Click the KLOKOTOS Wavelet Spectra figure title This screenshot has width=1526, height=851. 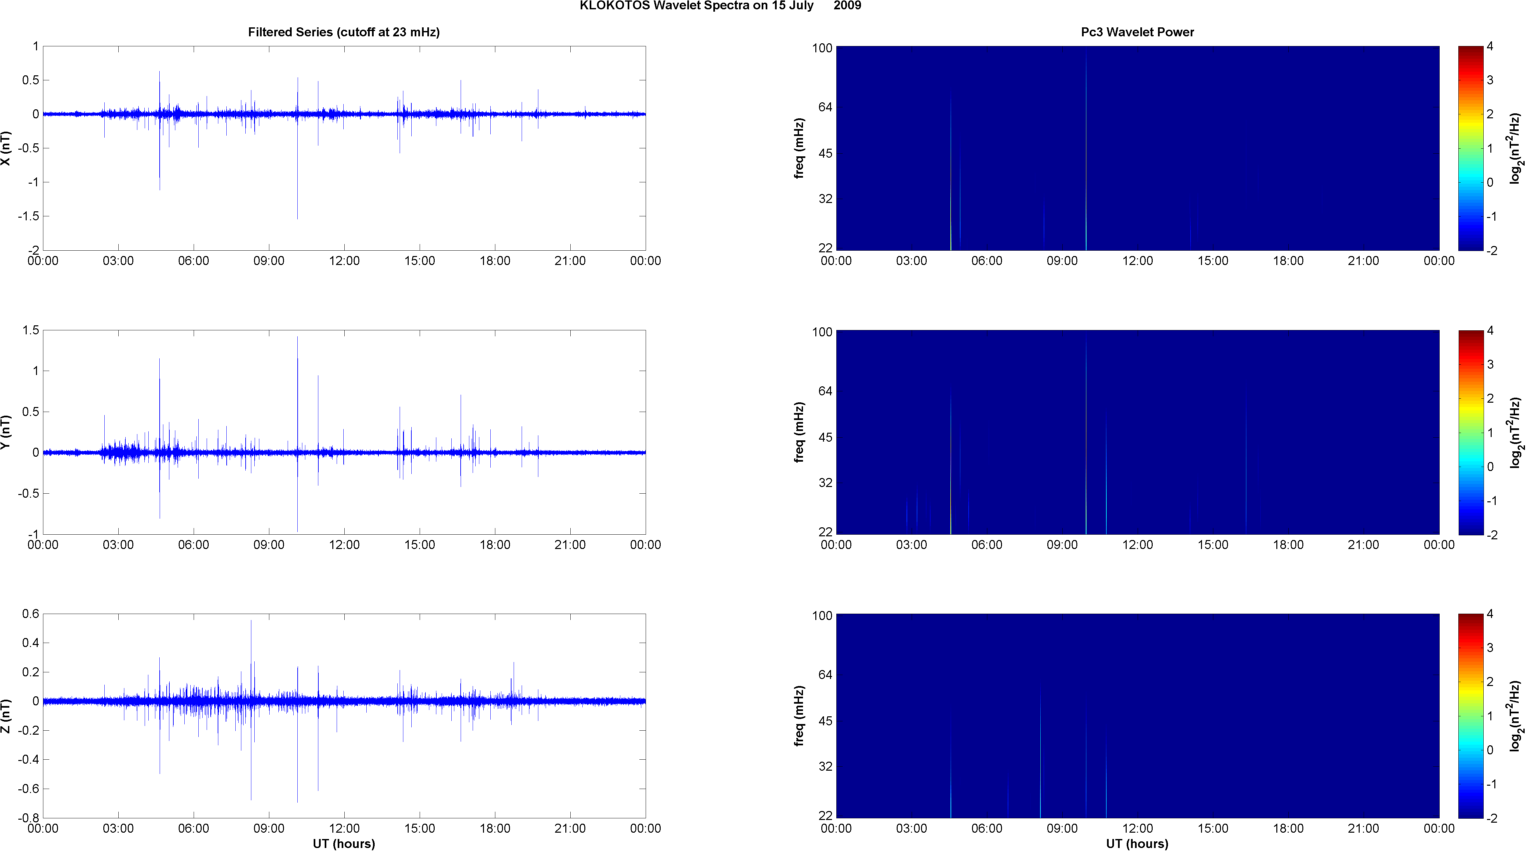coord(720,6)
